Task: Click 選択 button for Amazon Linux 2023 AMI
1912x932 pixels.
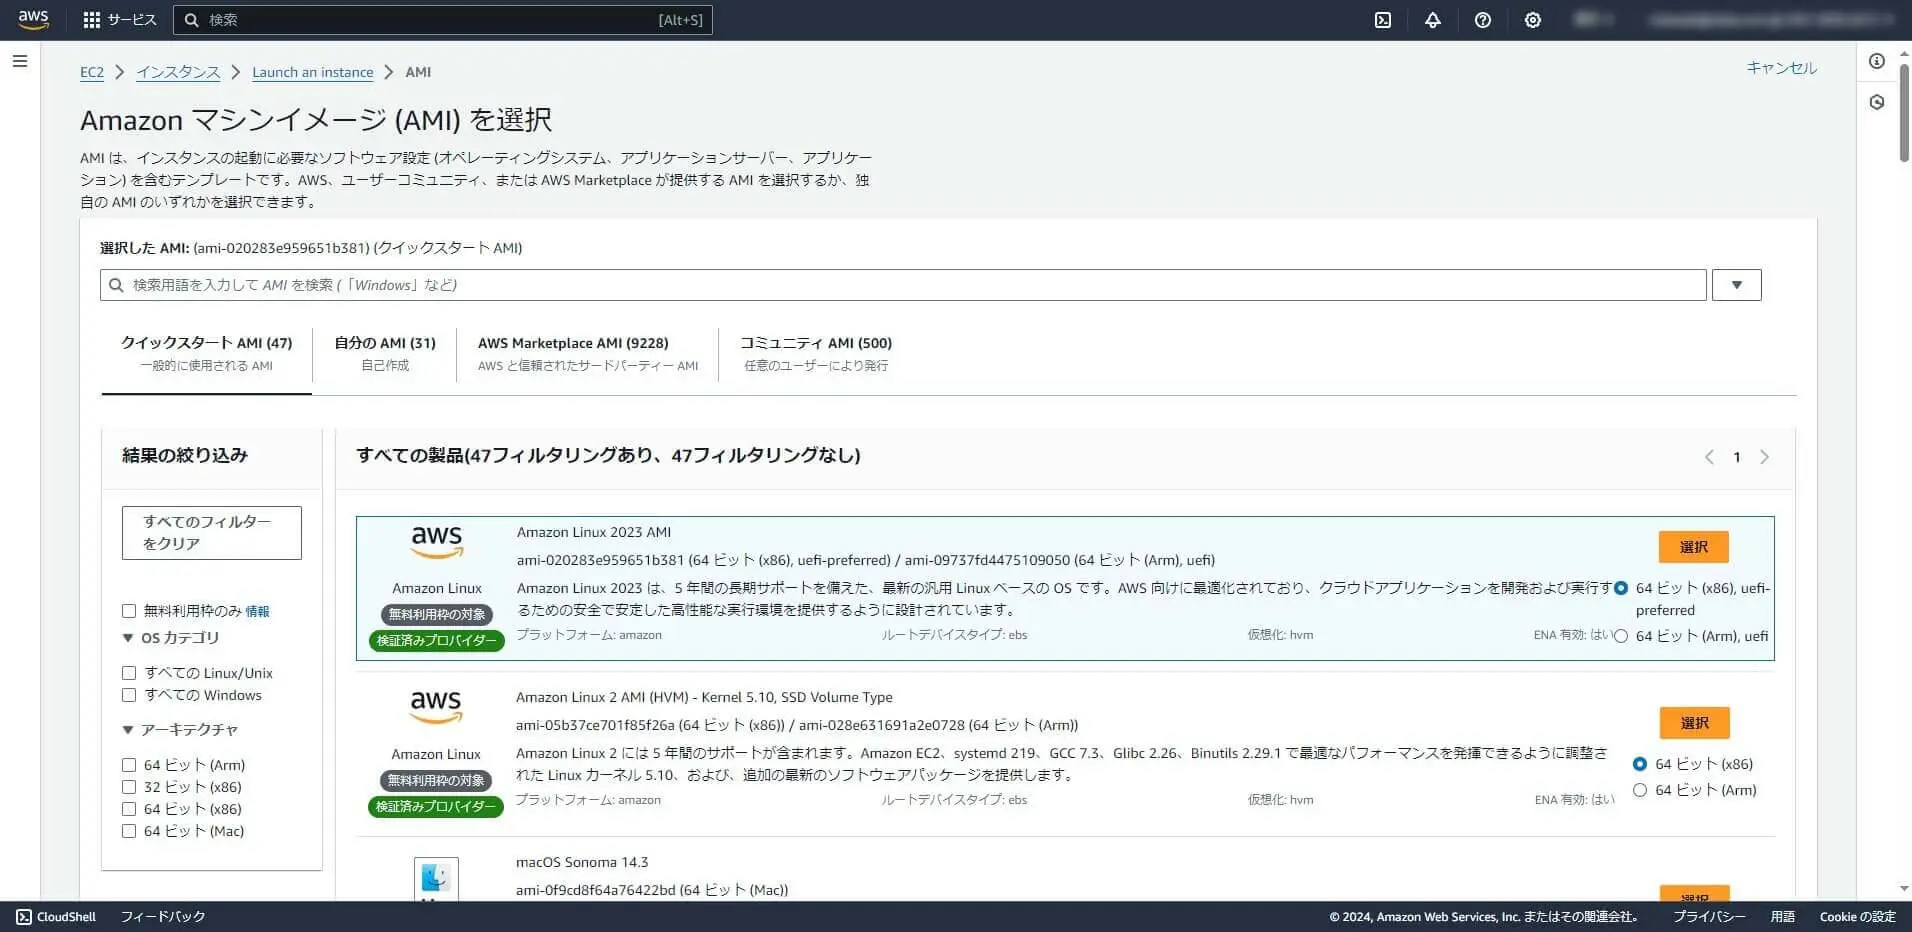Action: [x=1694, y=547]
